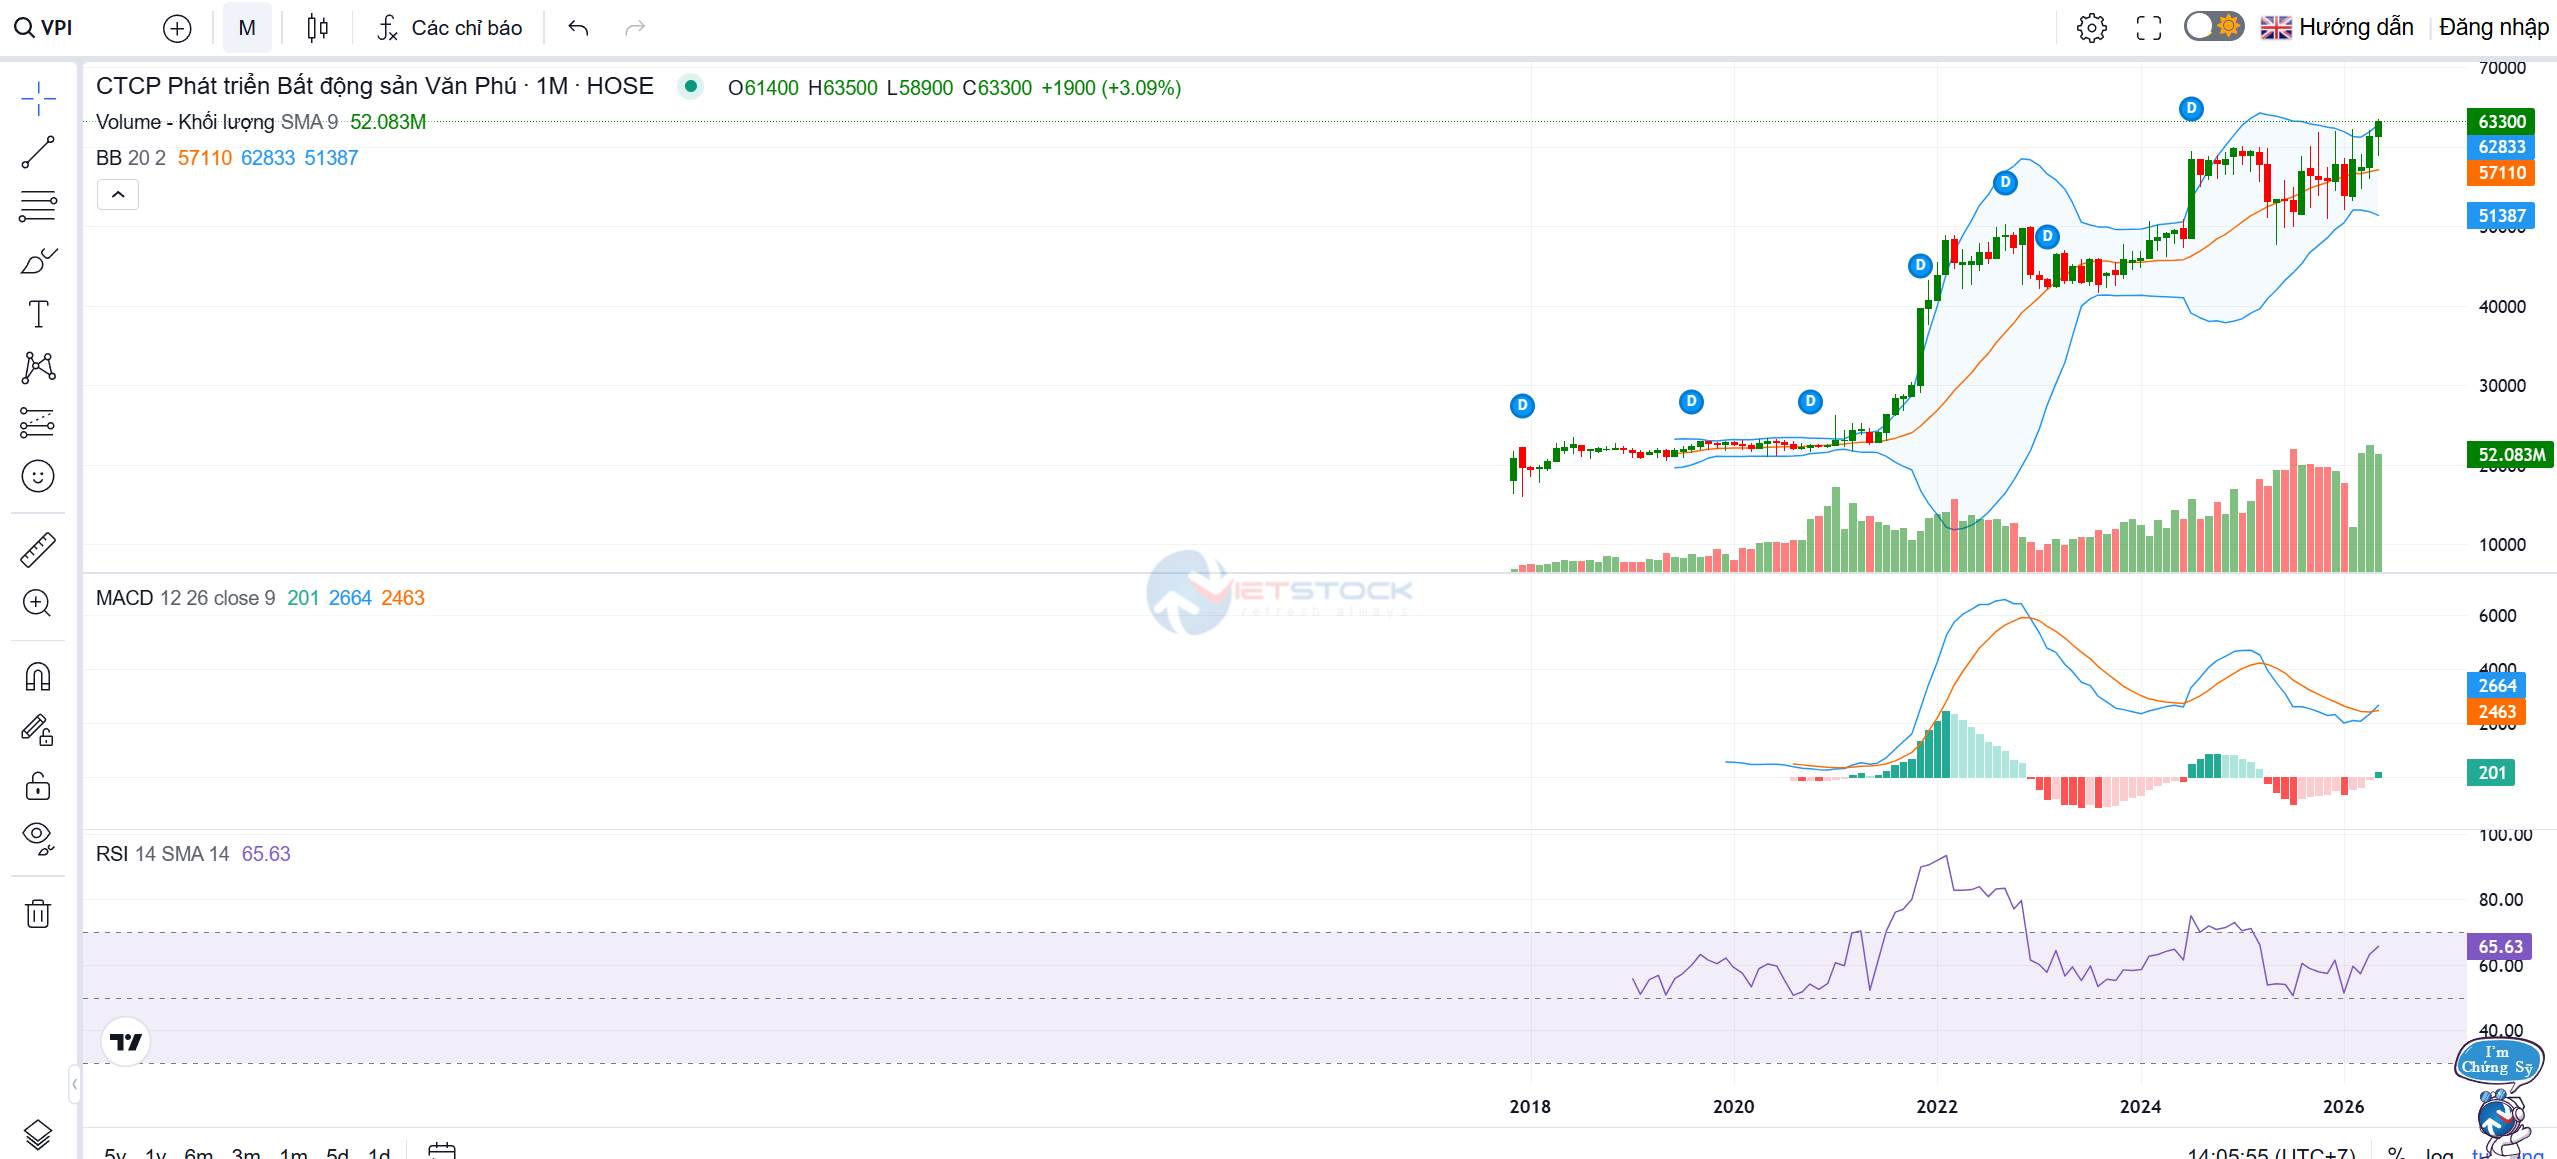The image size is (2557, 1159).
Task: Click the compare or add symbol plus icon
Action: click(x=177, y=28)
